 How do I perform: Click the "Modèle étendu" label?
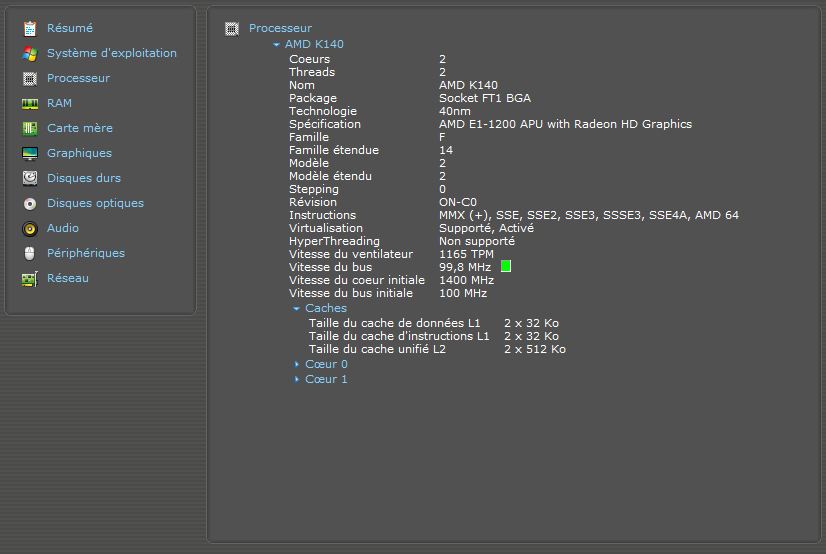point(330,176)
